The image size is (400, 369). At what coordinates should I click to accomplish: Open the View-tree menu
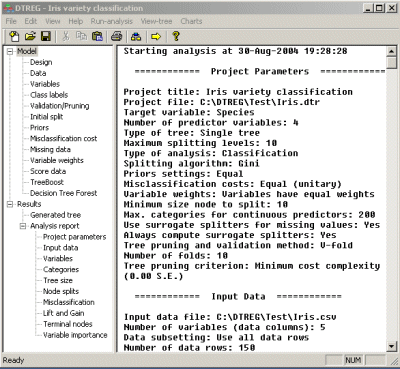click(x=156, y=21)
